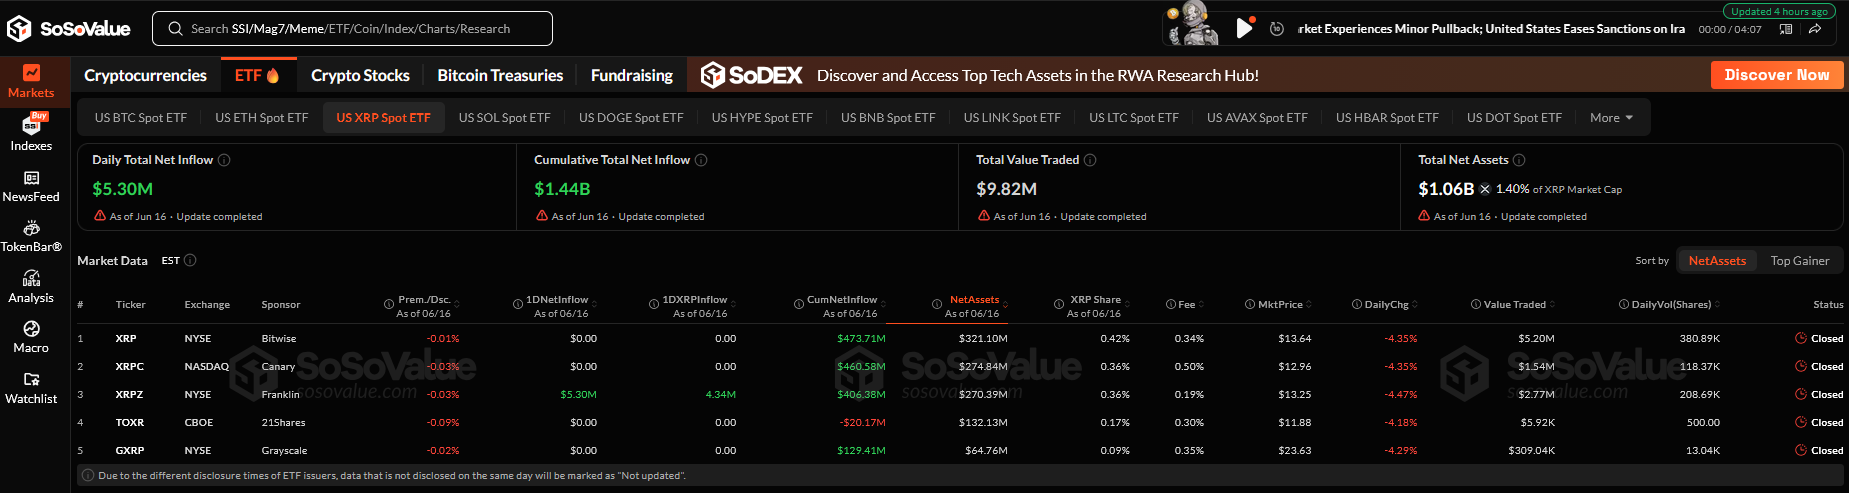
Task: Click the info icon beside Total Value Traded
Action: click(1090, 160)
